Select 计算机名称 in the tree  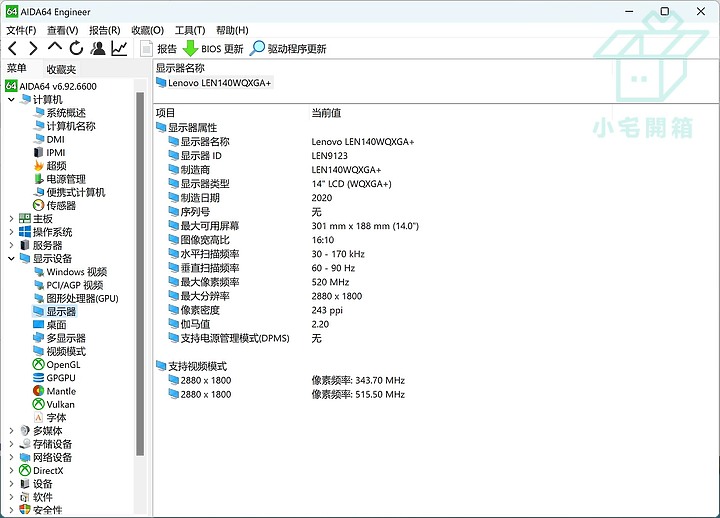point(71,126)
